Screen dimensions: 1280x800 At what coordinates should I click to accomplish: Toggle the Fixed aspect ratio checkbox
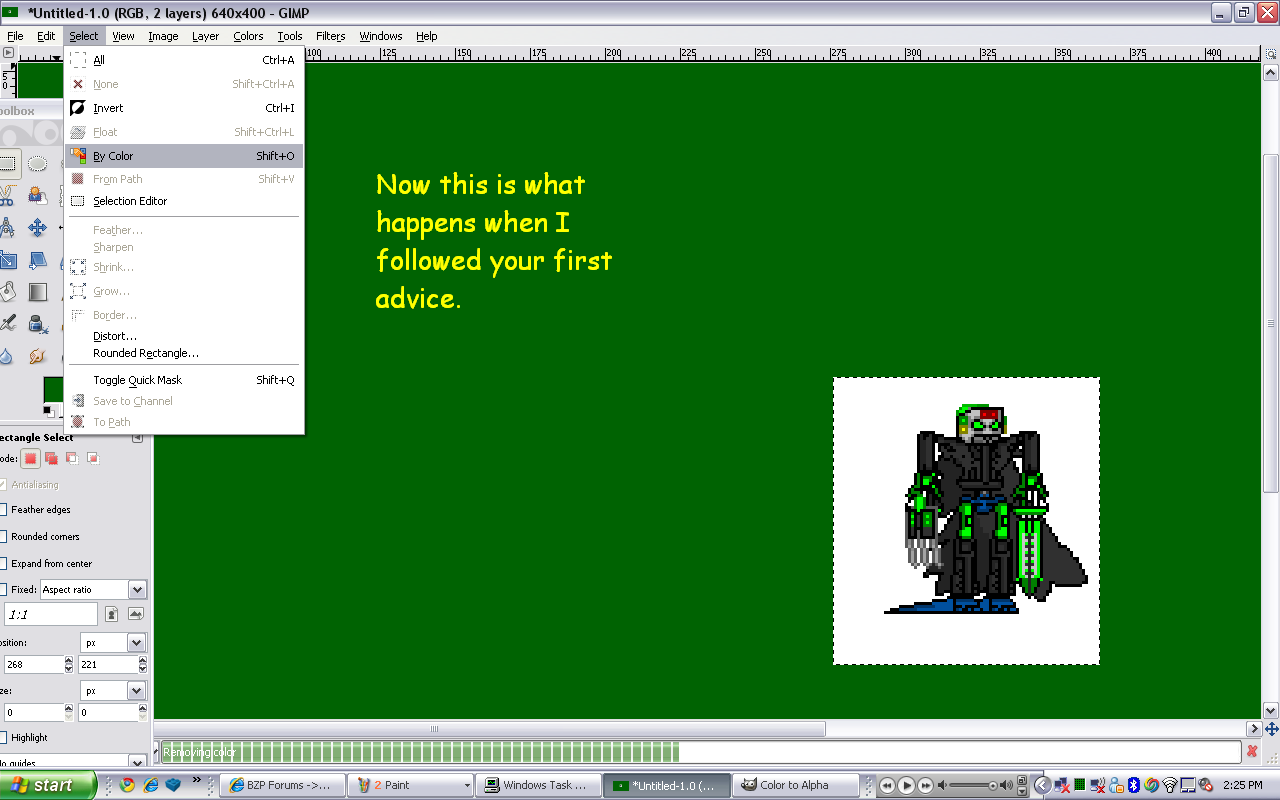3,590
